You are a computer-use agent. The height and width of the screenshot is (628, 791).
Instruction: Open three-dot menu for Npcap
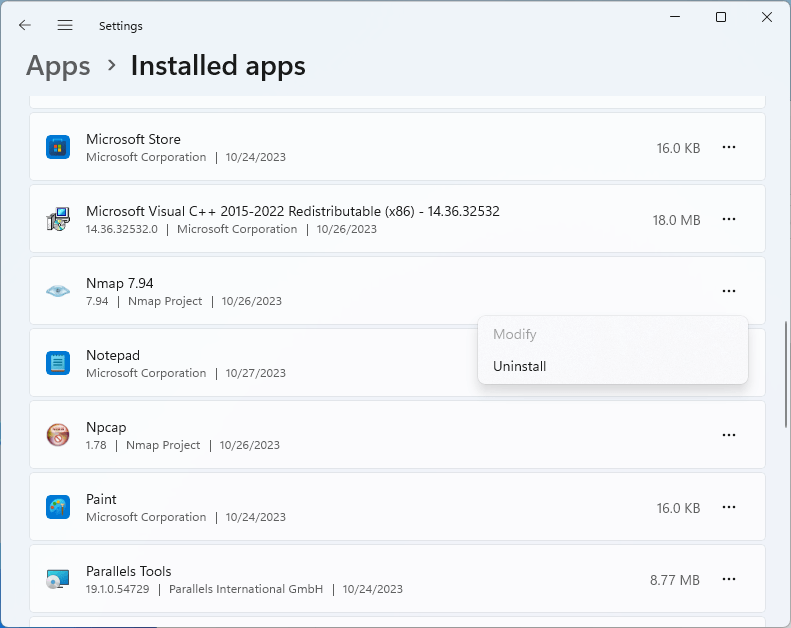(729, 435)
